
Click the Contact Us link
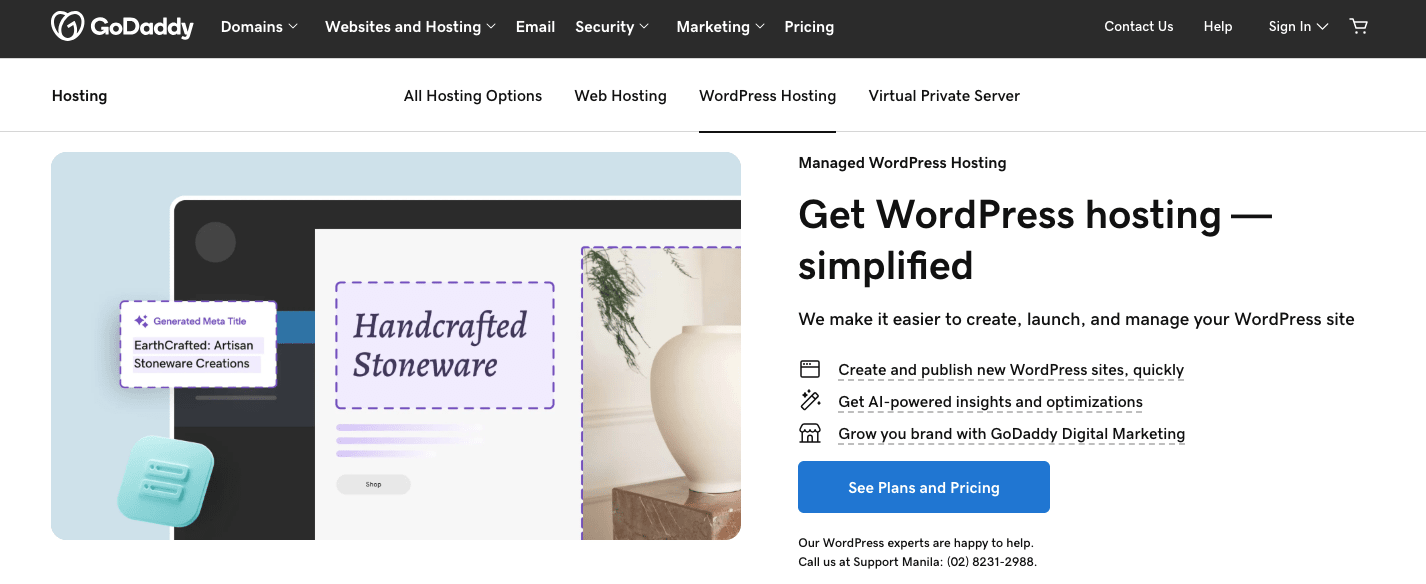click(1138, 27)
